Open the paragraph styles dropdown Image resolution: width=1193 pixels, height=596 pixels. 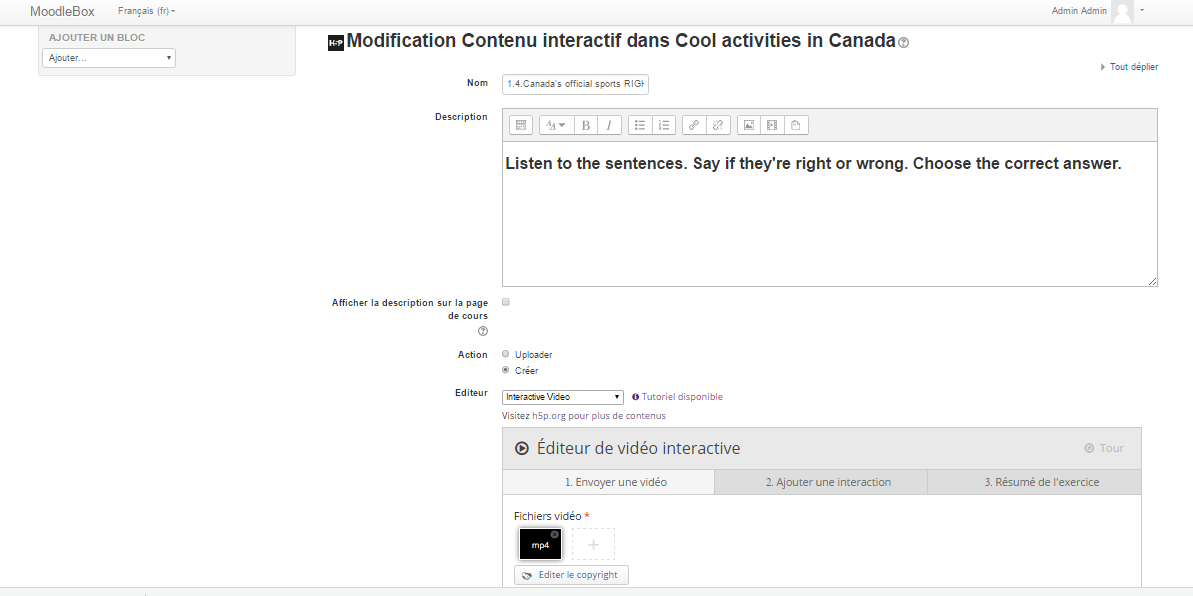554,125
